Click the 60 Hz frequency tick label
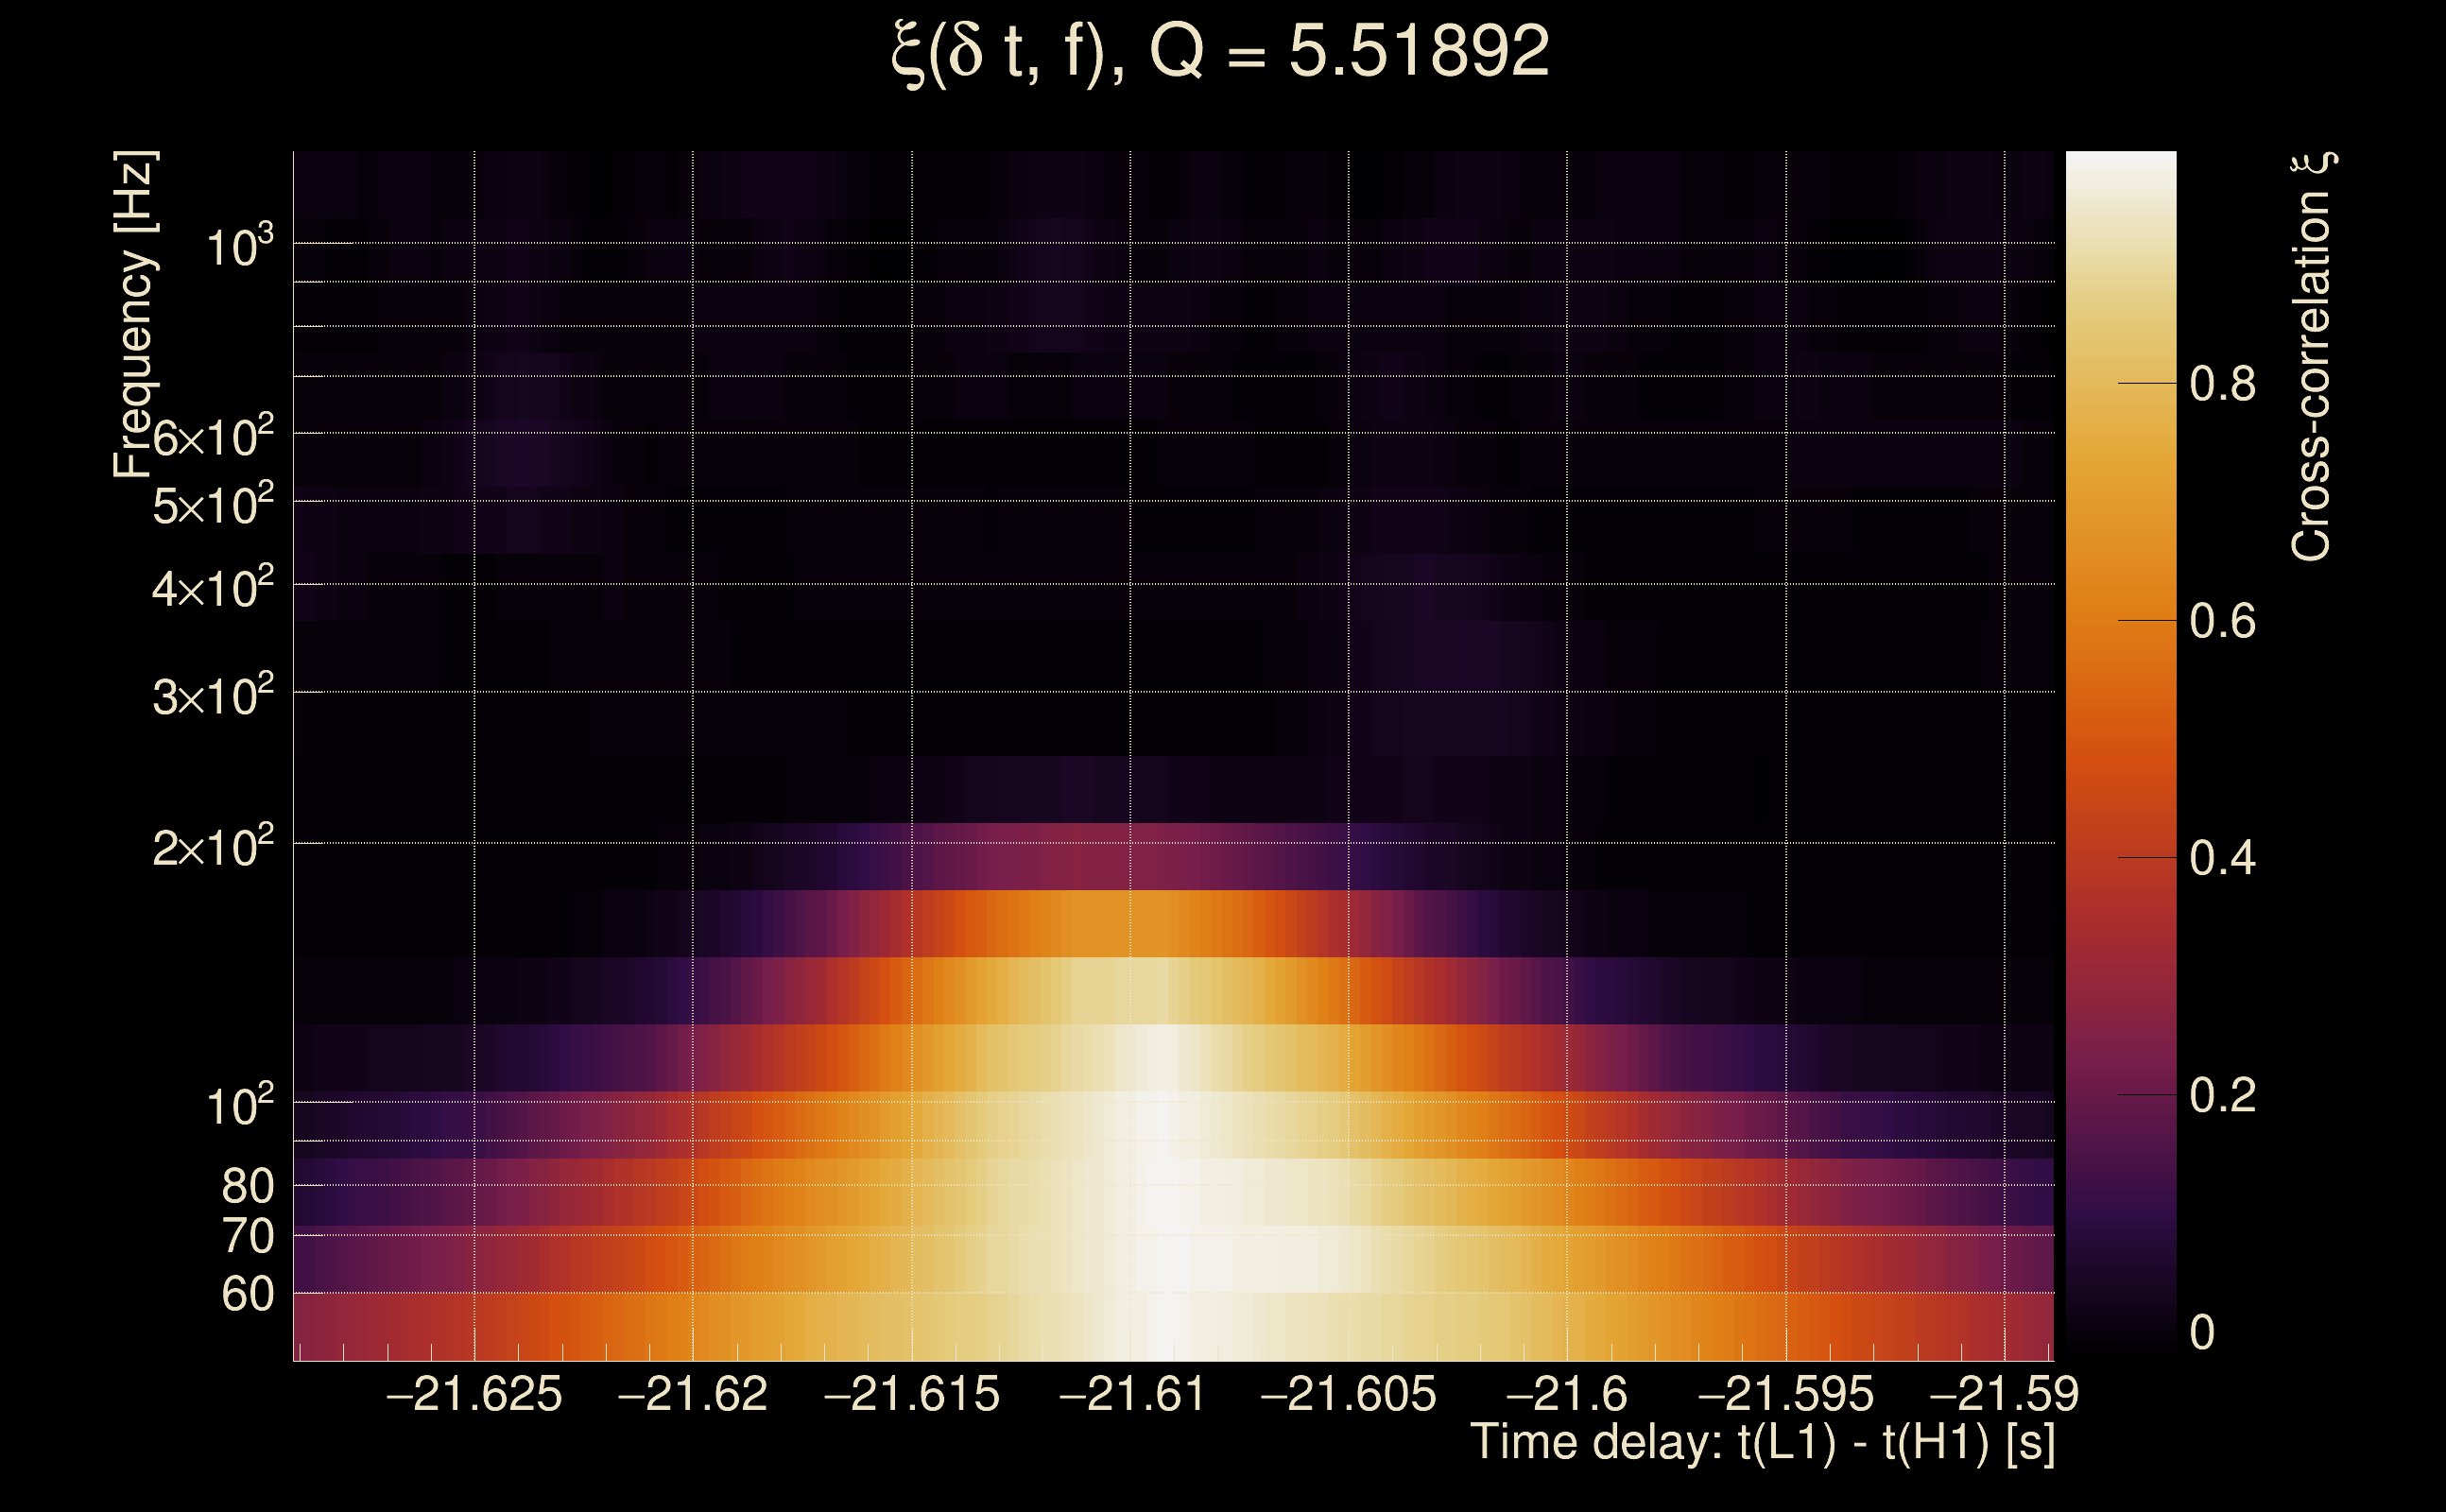The height and width of the screenshot is (1512, 2446). coord(247,1294)
